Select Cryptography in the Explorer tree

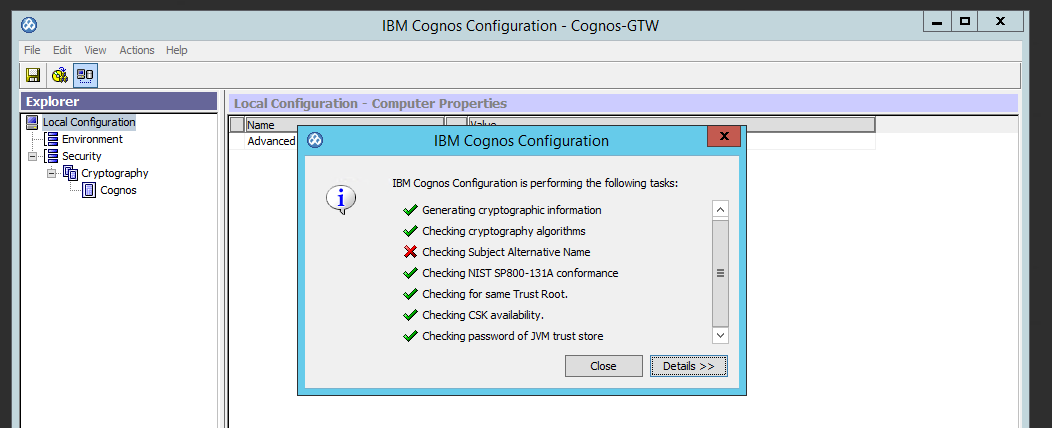[115, 173]
